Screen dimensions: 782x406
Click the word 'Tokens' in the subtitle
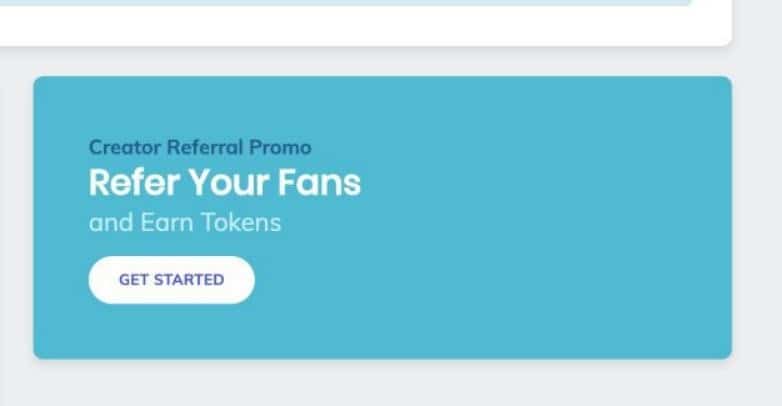coord(245,222)
